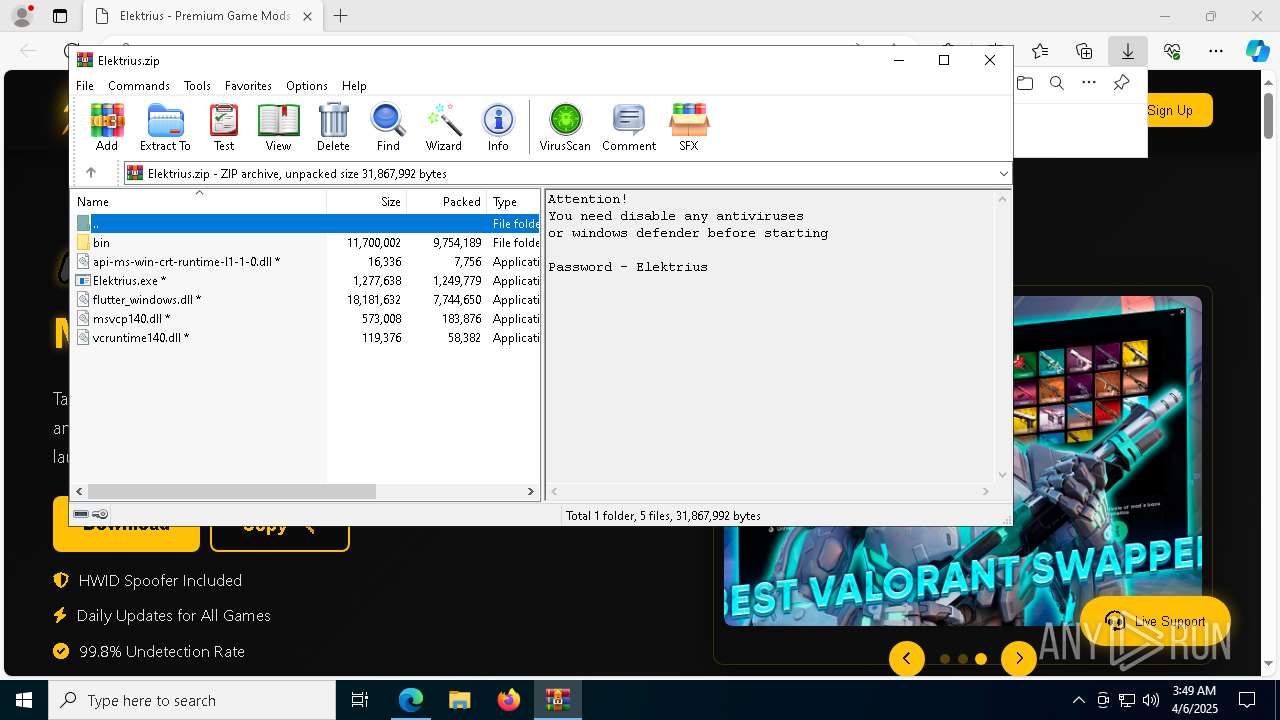Select first carousel indicator dot
Viewport: 1280px width, 720px height.
tap(945, 659)
